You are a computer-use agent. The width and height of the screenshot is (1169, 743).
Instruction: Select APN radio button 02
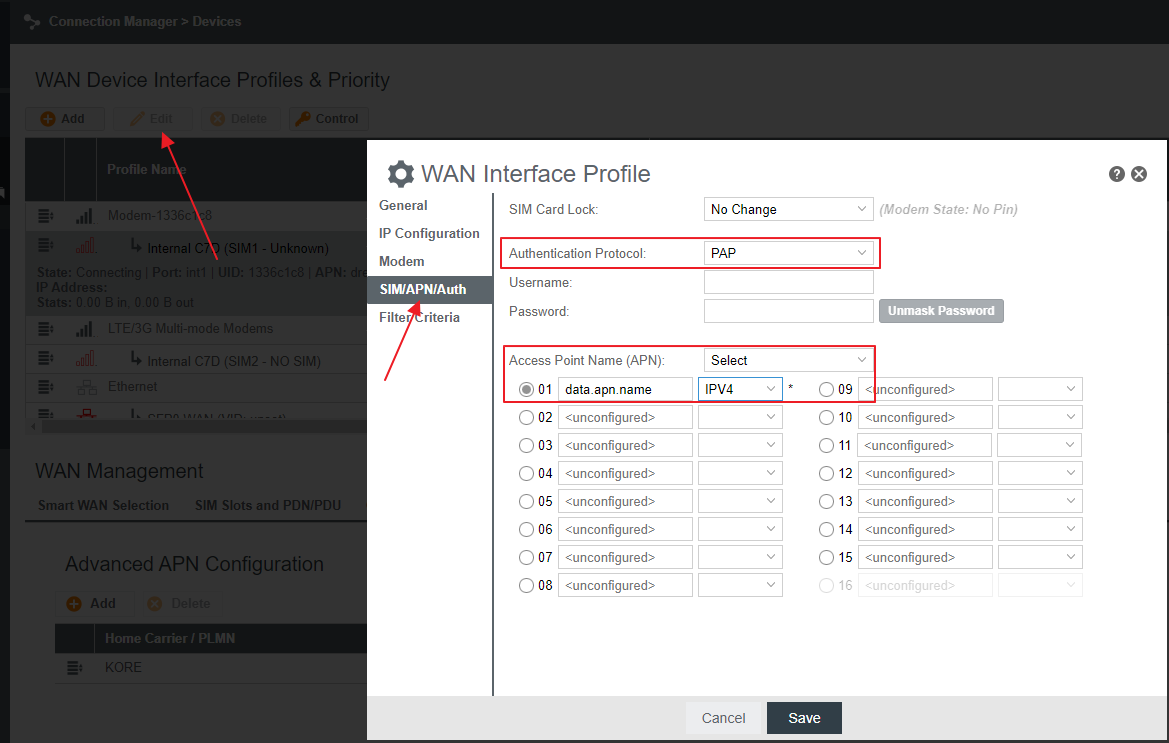(527, 418)
